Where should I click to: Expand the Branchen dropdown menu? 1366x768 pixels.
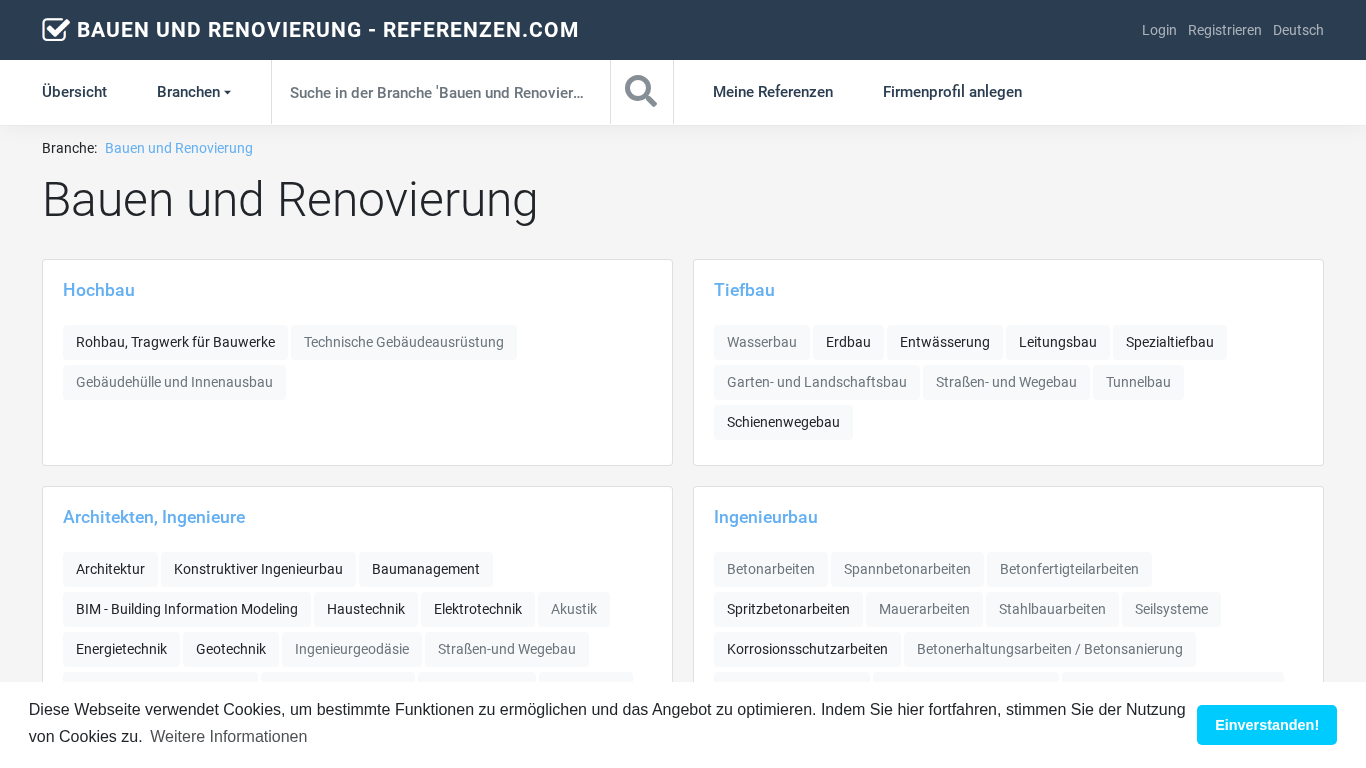[194, 92]
